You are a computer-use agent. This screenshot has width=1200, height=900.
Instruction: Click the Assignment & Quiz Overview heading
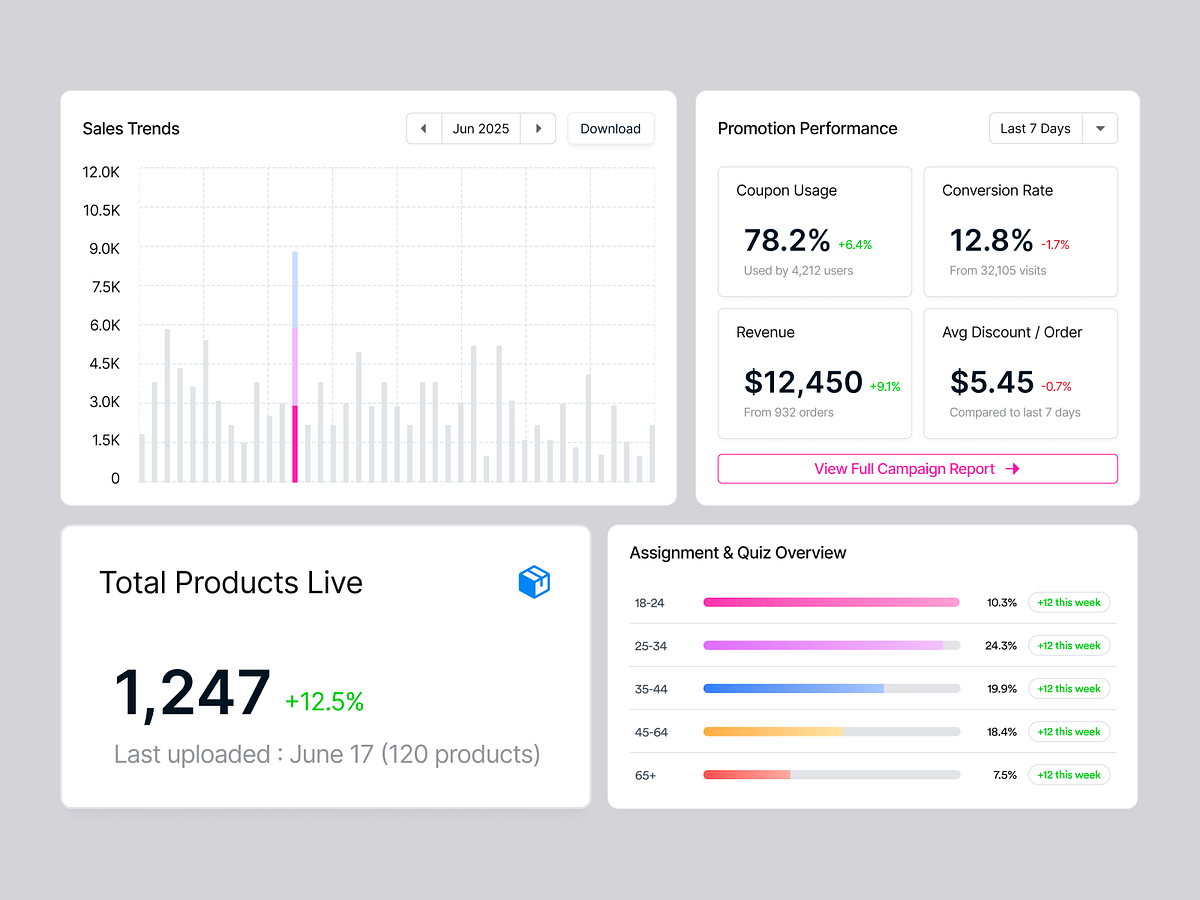pos(738,553)
